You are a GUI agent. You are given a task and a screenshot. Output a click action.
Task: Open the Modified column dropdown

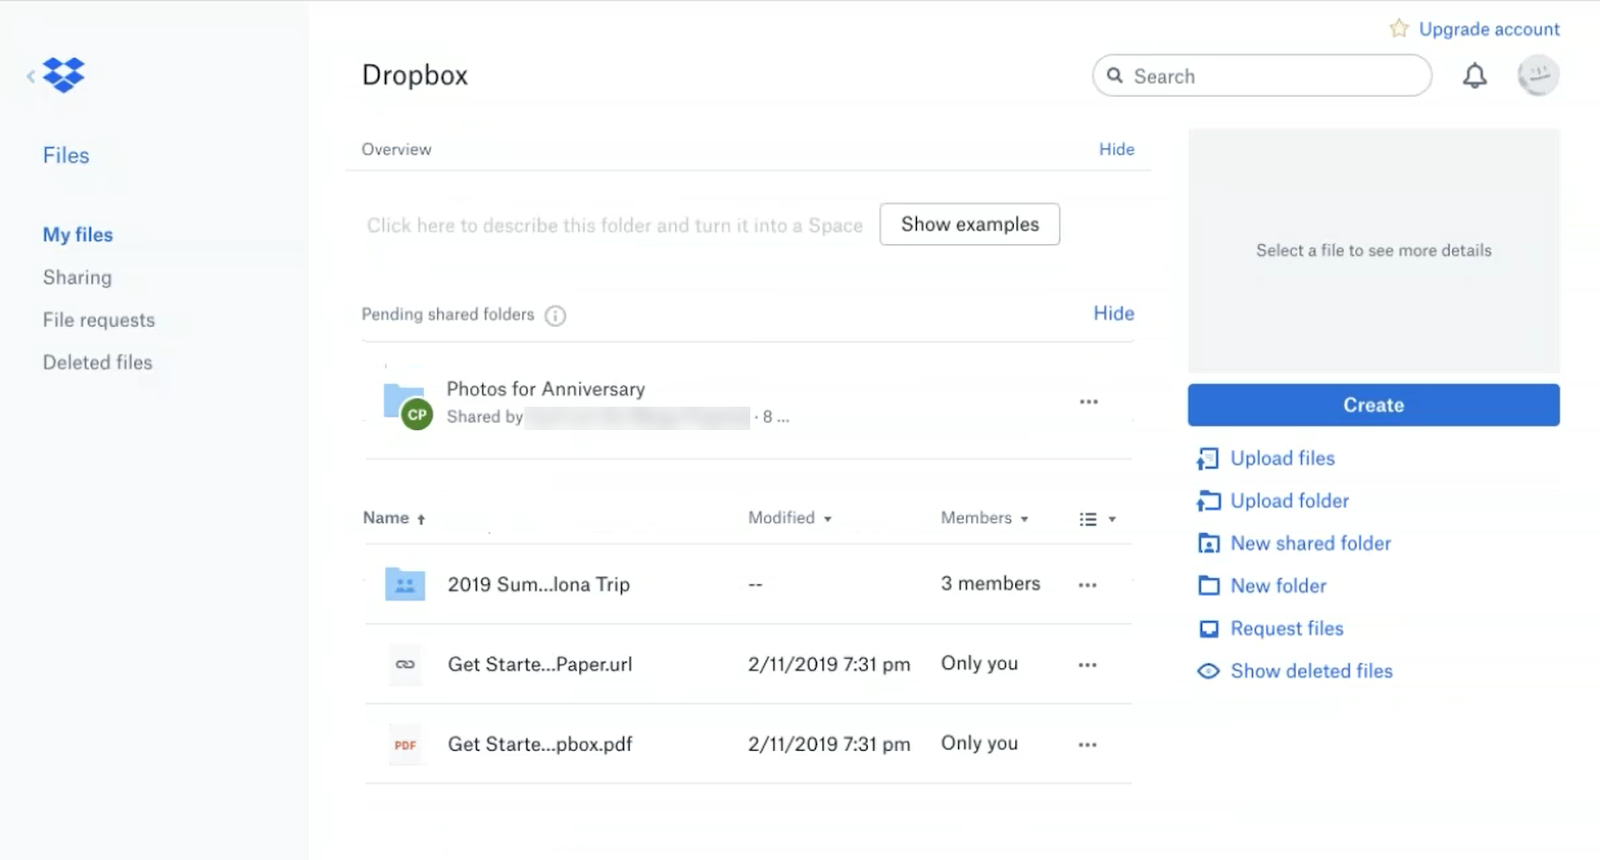click(x=790, y=518)
